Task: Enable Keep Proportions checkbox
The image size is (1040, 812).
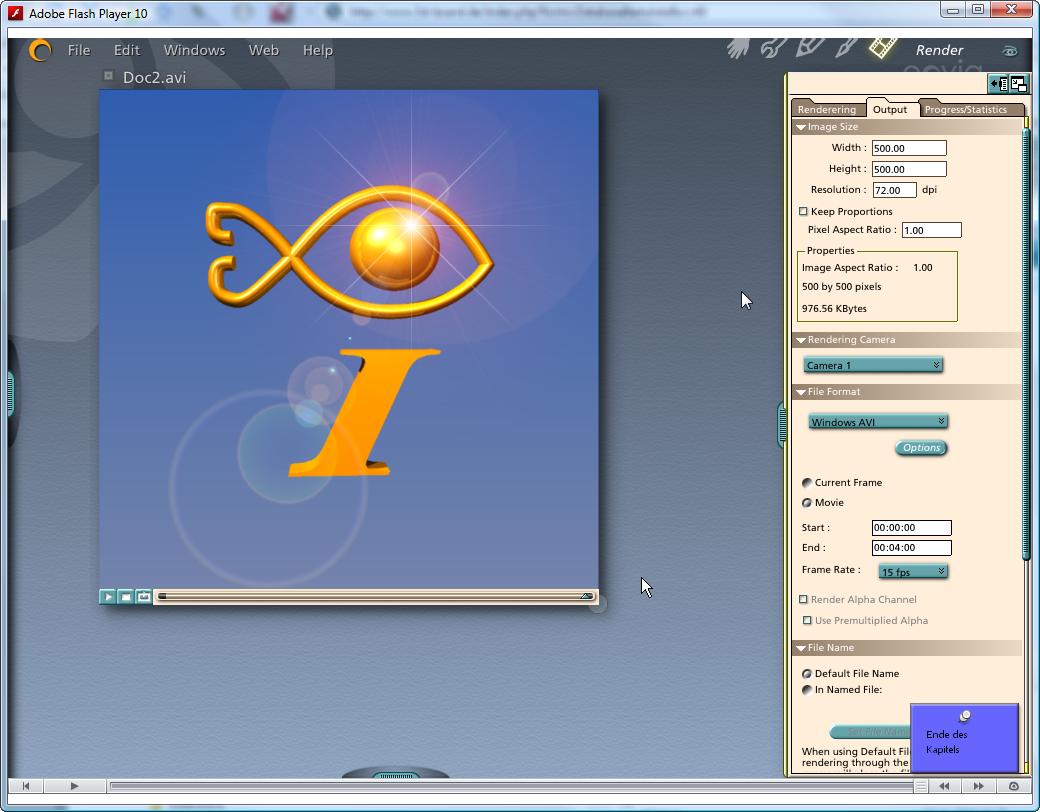Action: [803, 211]
